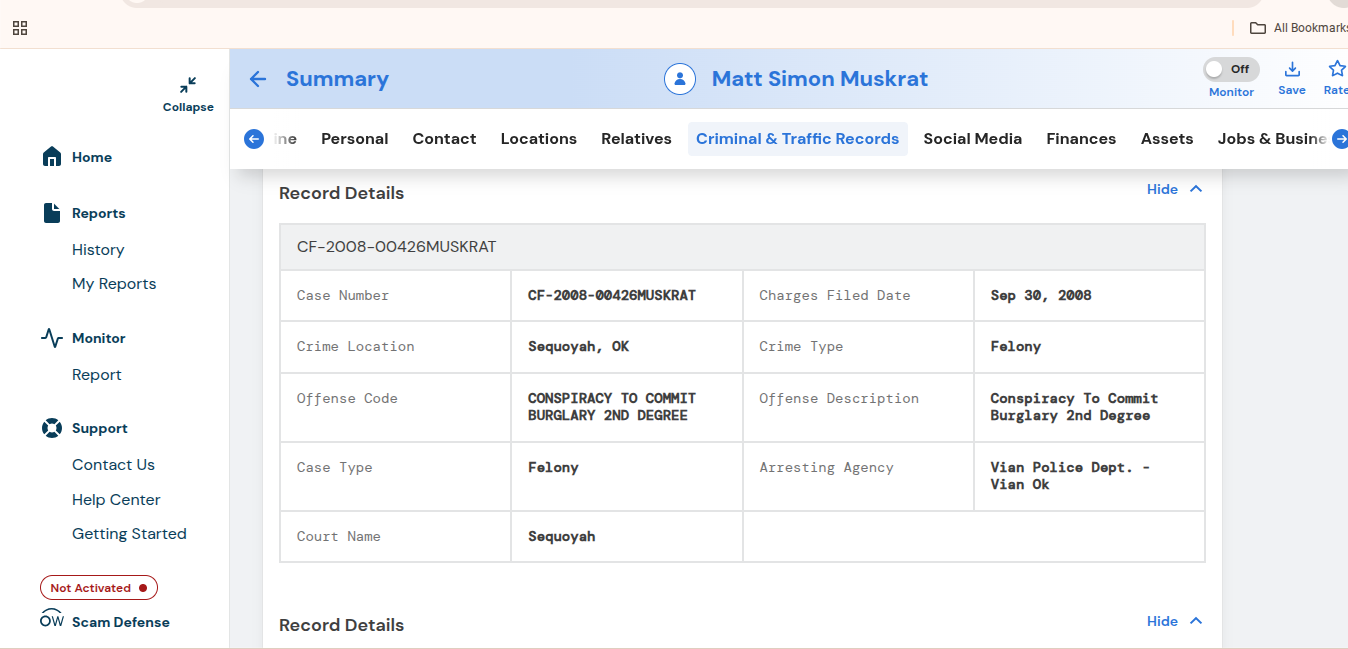Switch to the Relatives tab
The height and width of the screenshot is (649, 1348).
[636, 139]
